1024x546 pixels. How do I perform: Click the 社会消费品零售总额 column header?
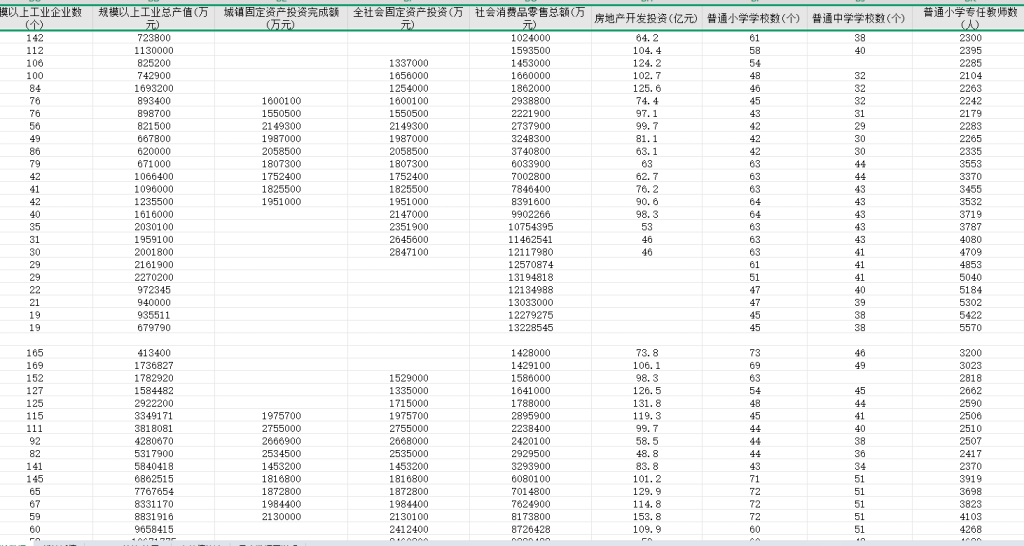(x=530, y=18)
